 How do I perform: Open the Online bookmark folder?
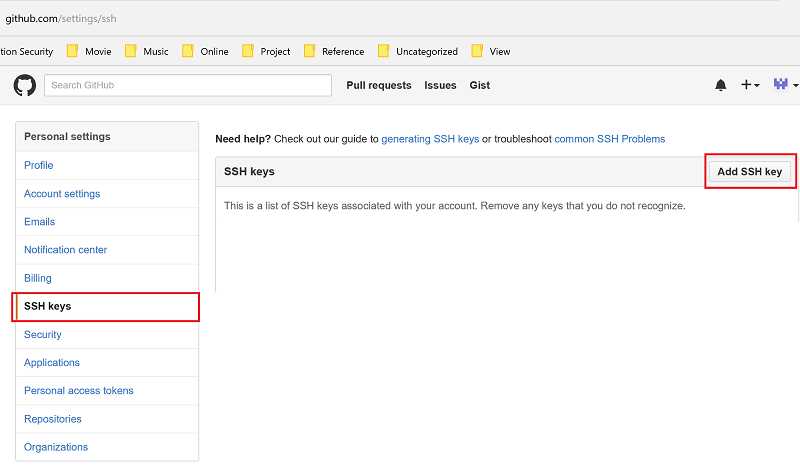click(206, 51)
